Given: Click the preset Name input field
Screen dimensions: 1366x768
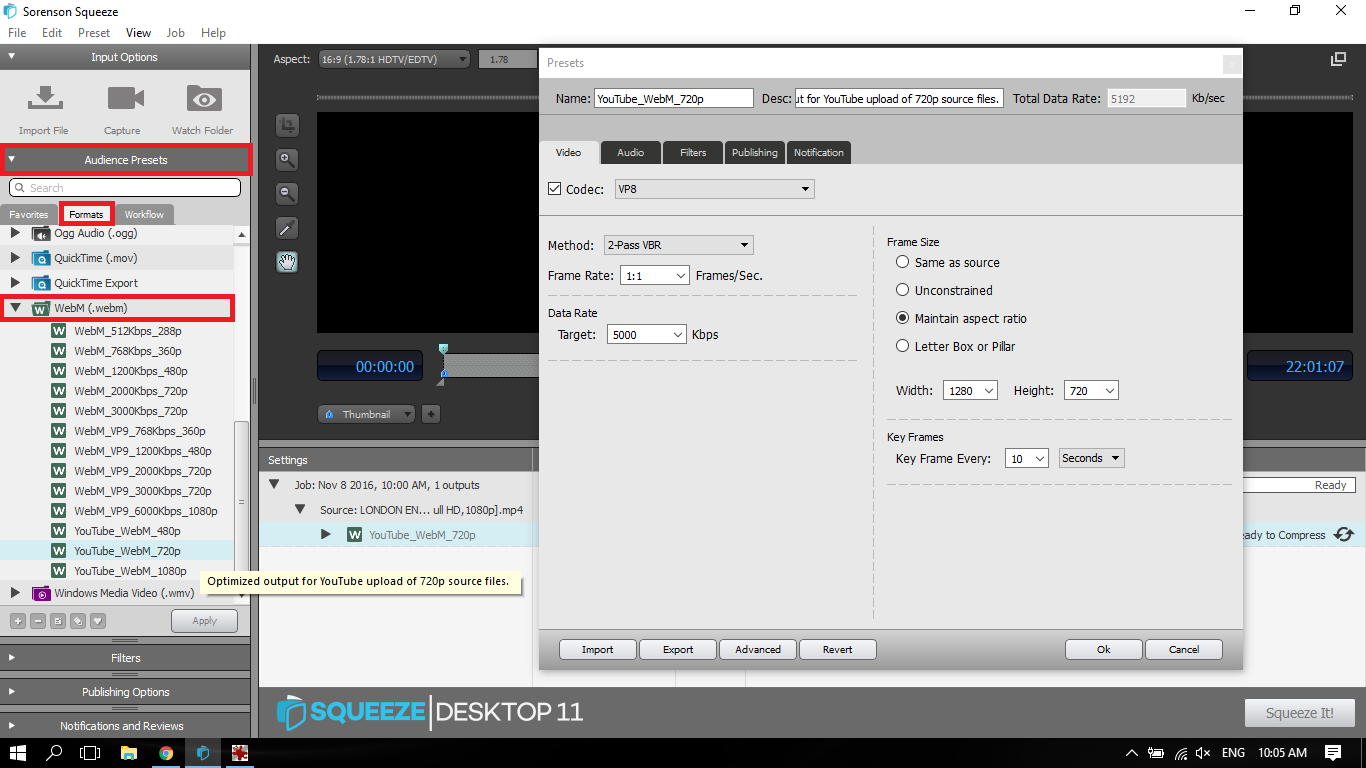Looking at the screenshot, I should point(674,98).
